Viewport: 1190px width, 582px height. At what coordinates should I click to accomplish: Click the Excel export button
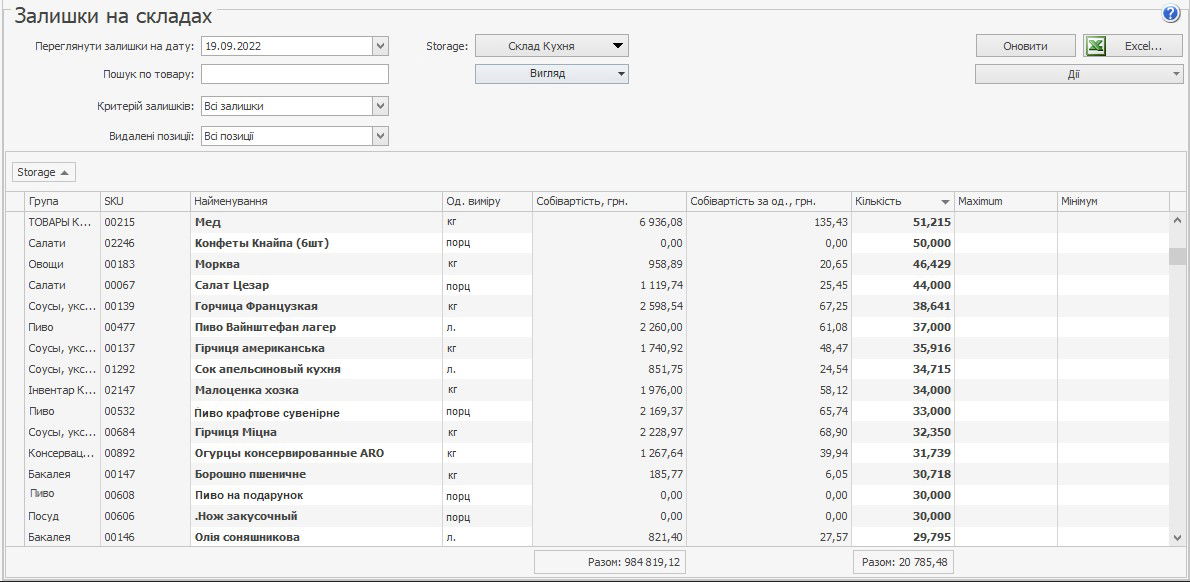pos(1133,46)
